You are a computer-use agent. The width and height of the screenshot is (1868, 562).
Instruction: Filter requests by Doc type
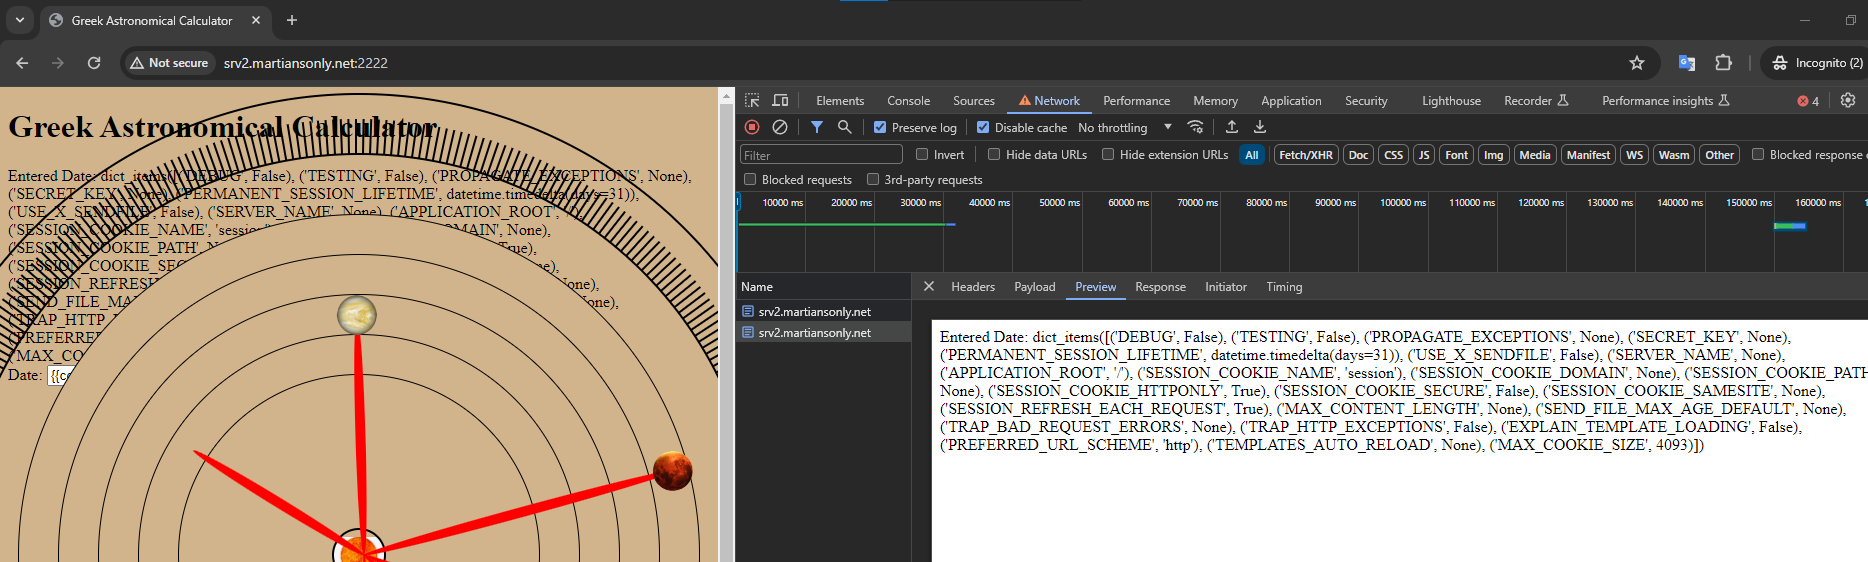click(x=1358, y=155)
